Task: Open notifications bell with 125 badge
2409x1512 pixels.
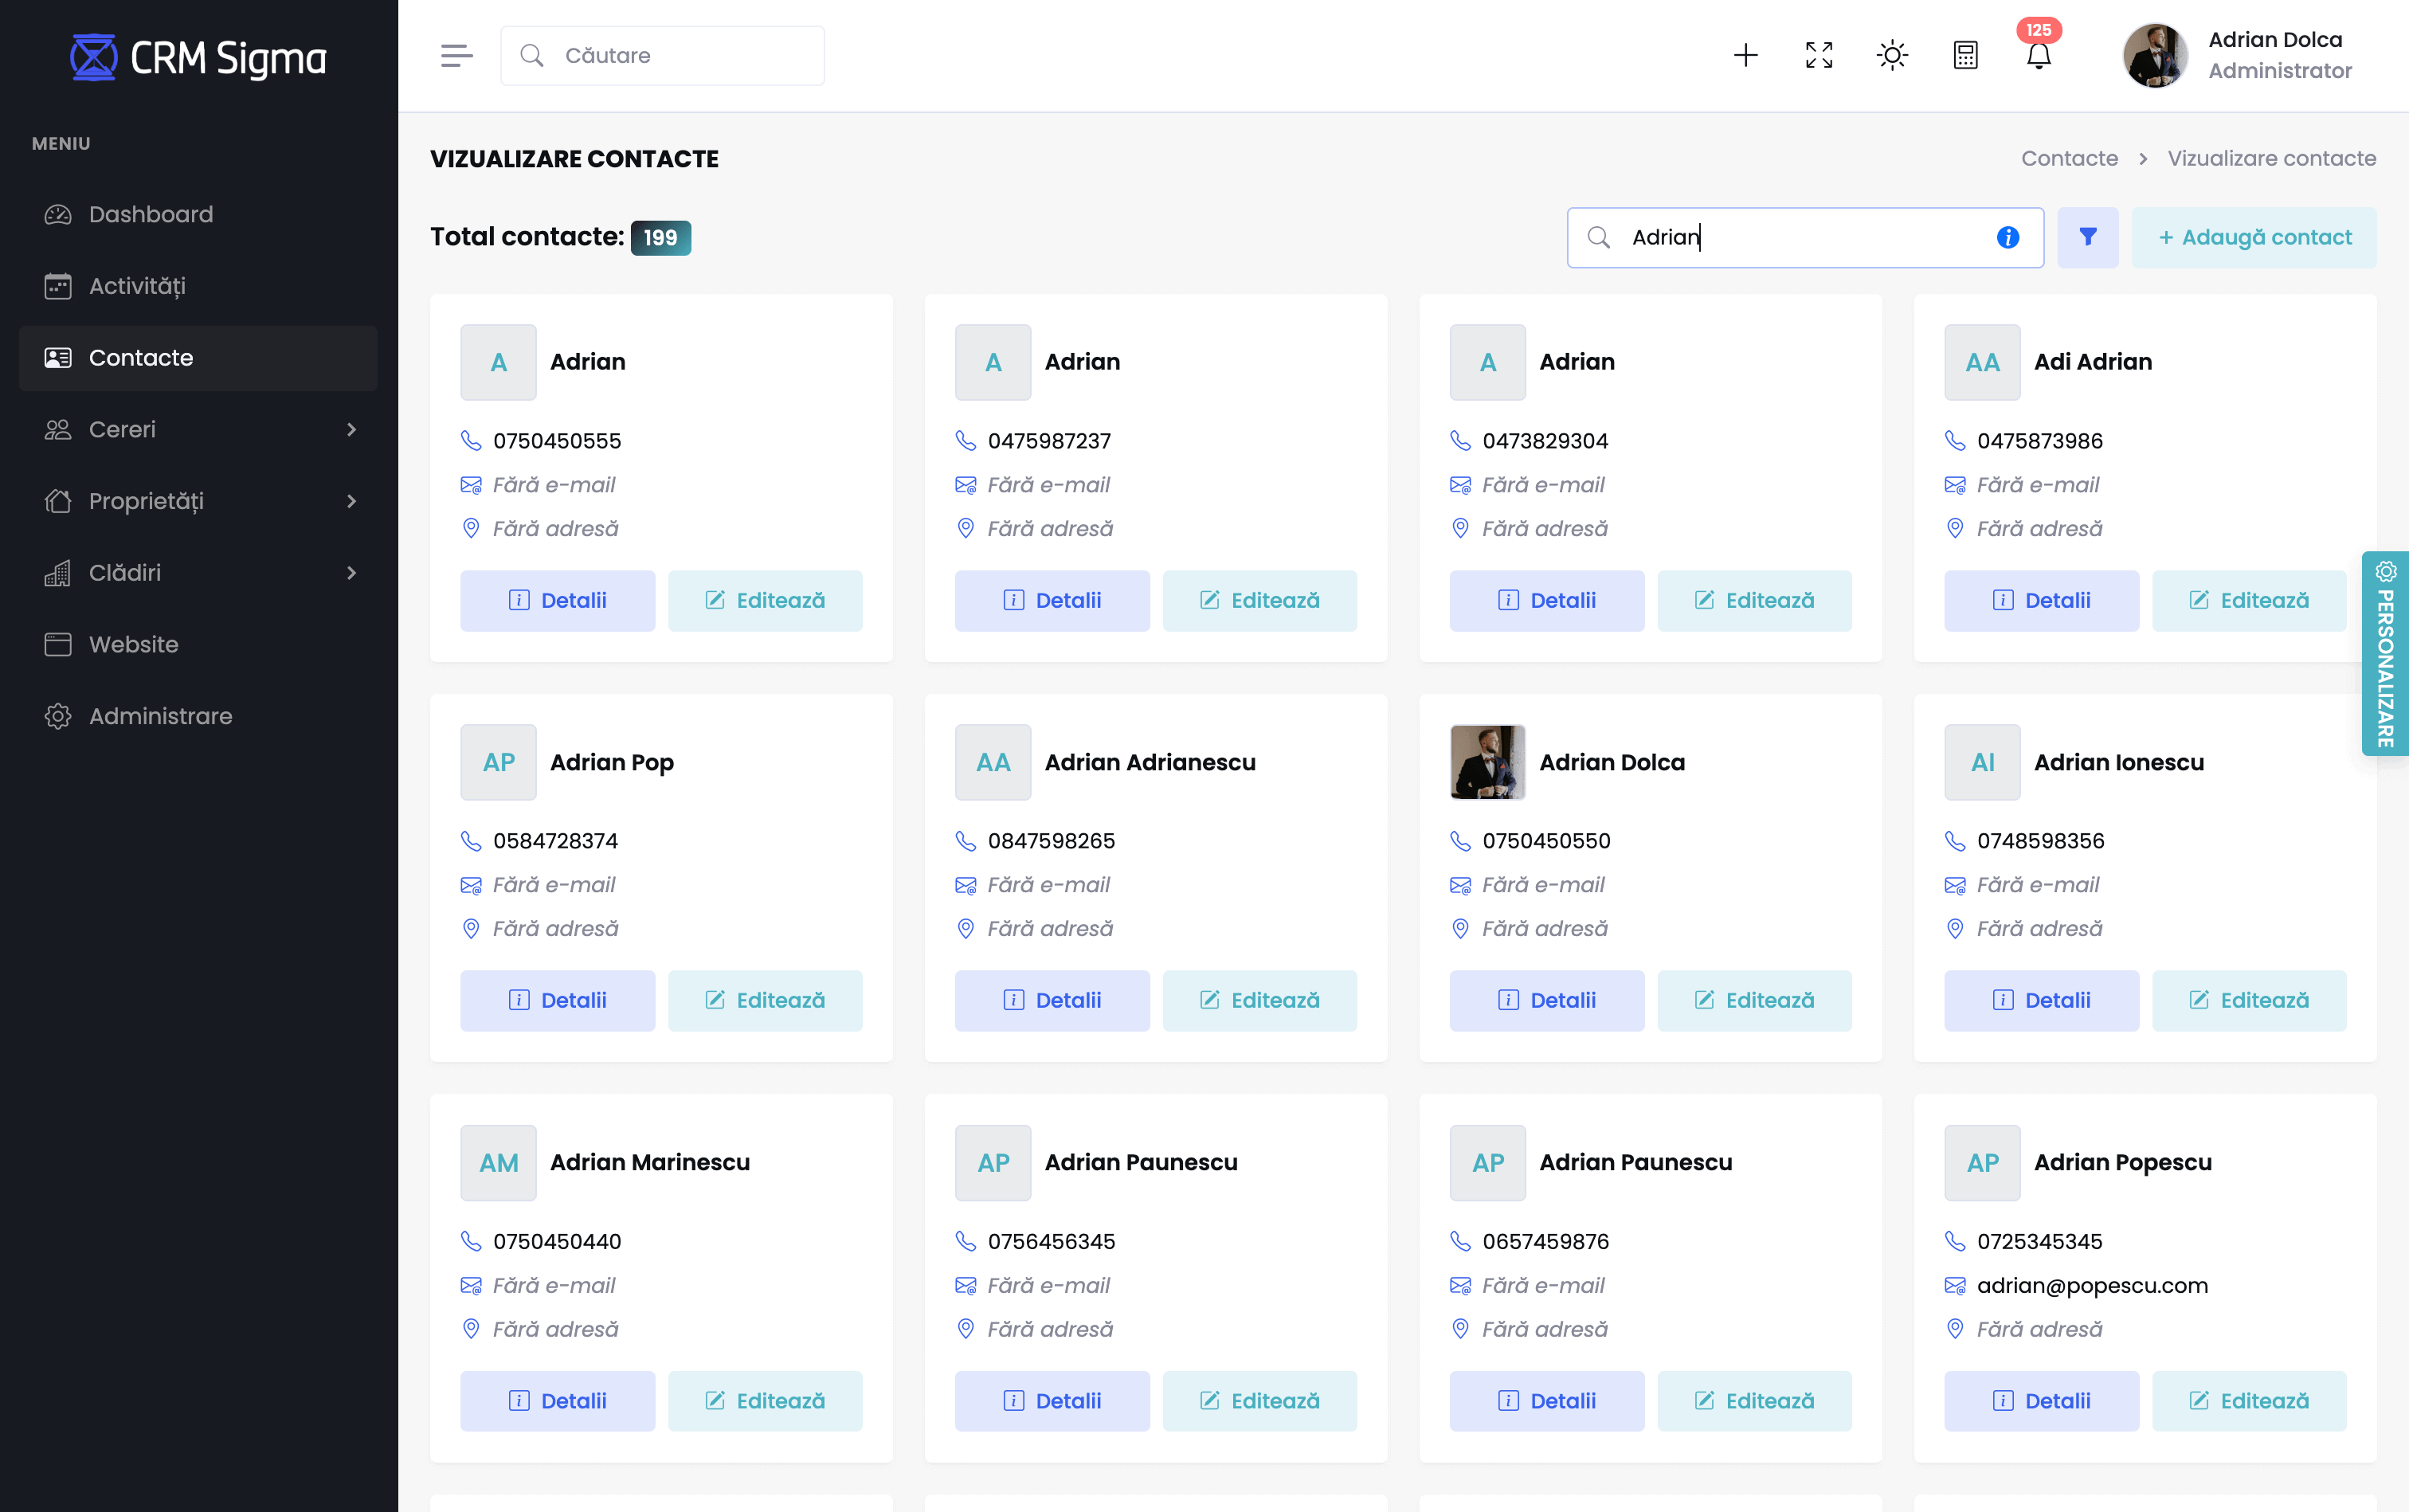Action: 2038,55
